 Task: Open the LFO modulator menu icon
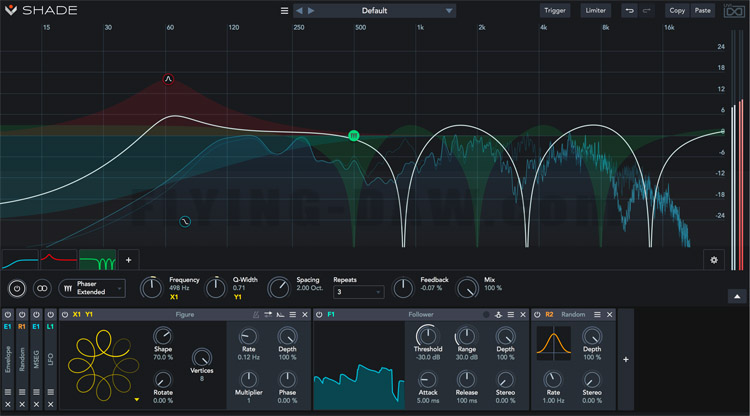51,392
